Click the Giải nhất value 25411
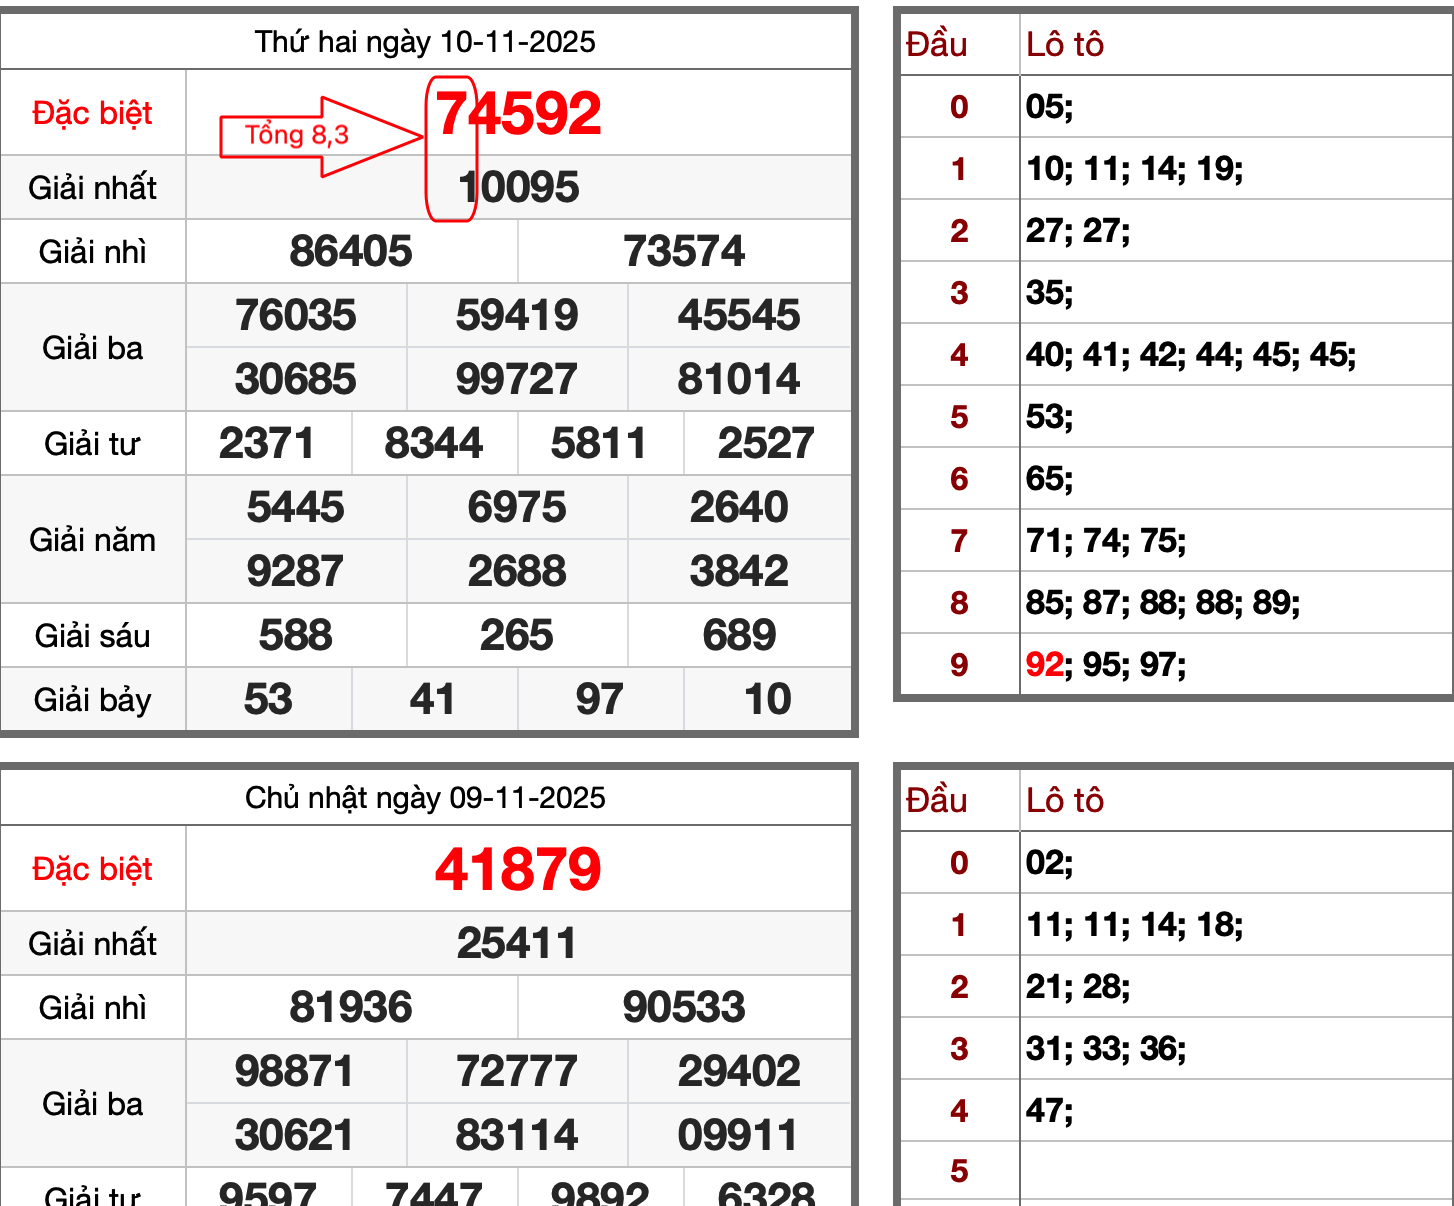Screen dimensions: 1454x1206 [x=518, y=941]
